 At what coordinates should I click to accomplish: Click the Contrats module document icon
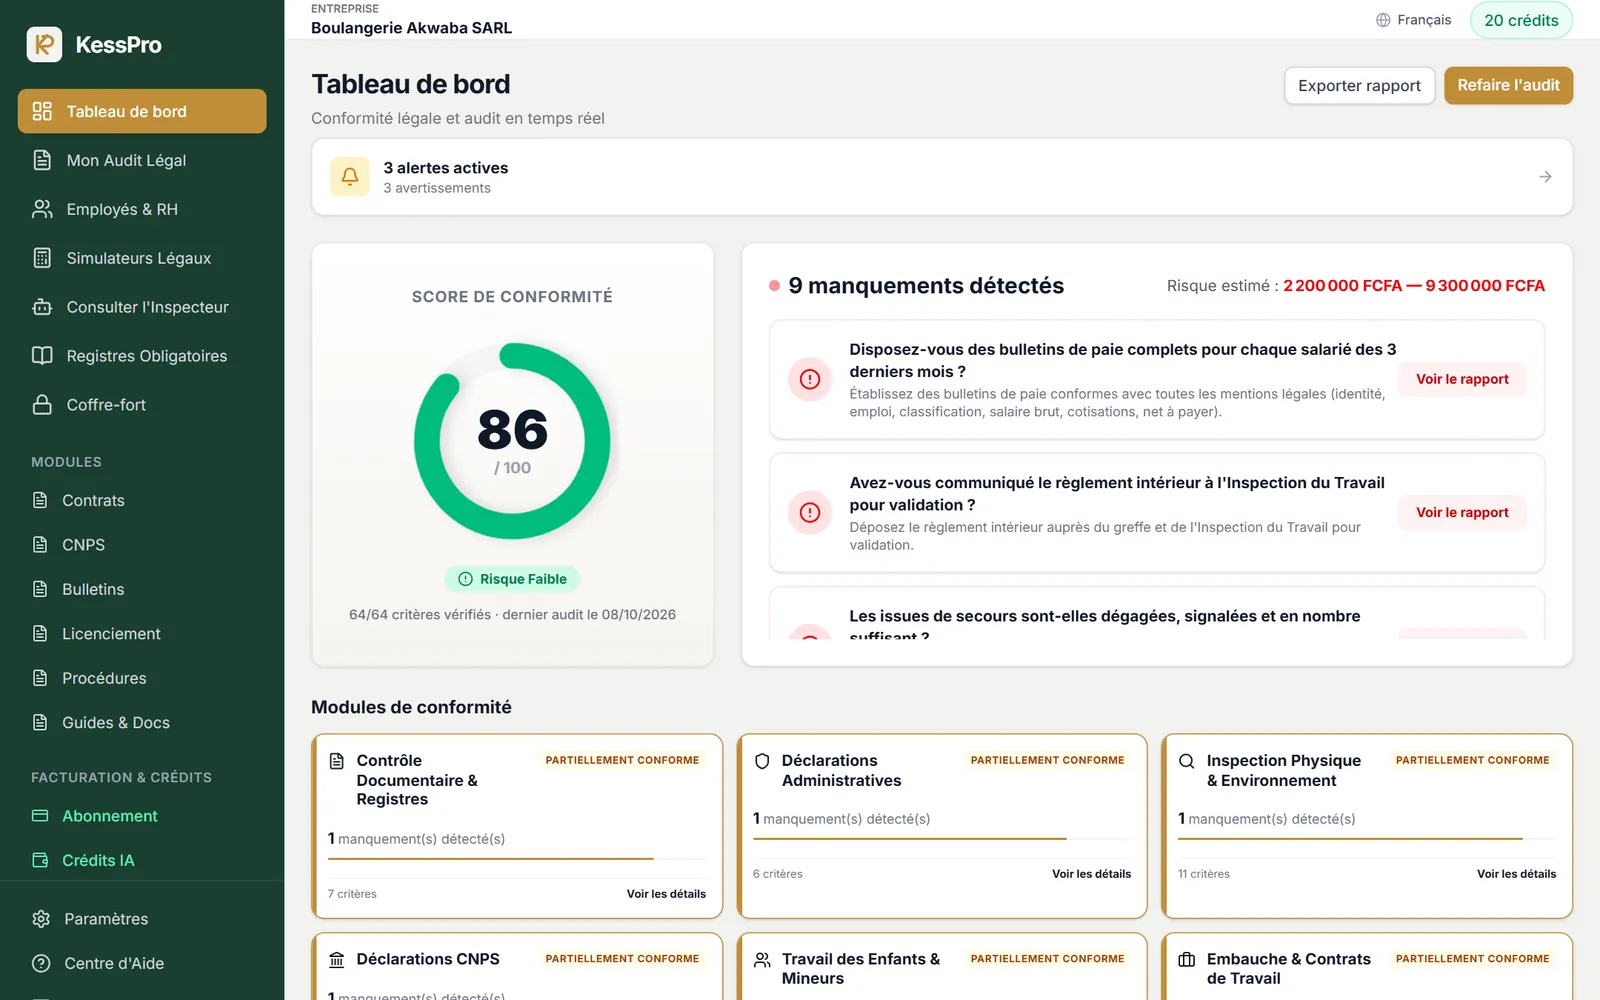[x=40, y=500]
